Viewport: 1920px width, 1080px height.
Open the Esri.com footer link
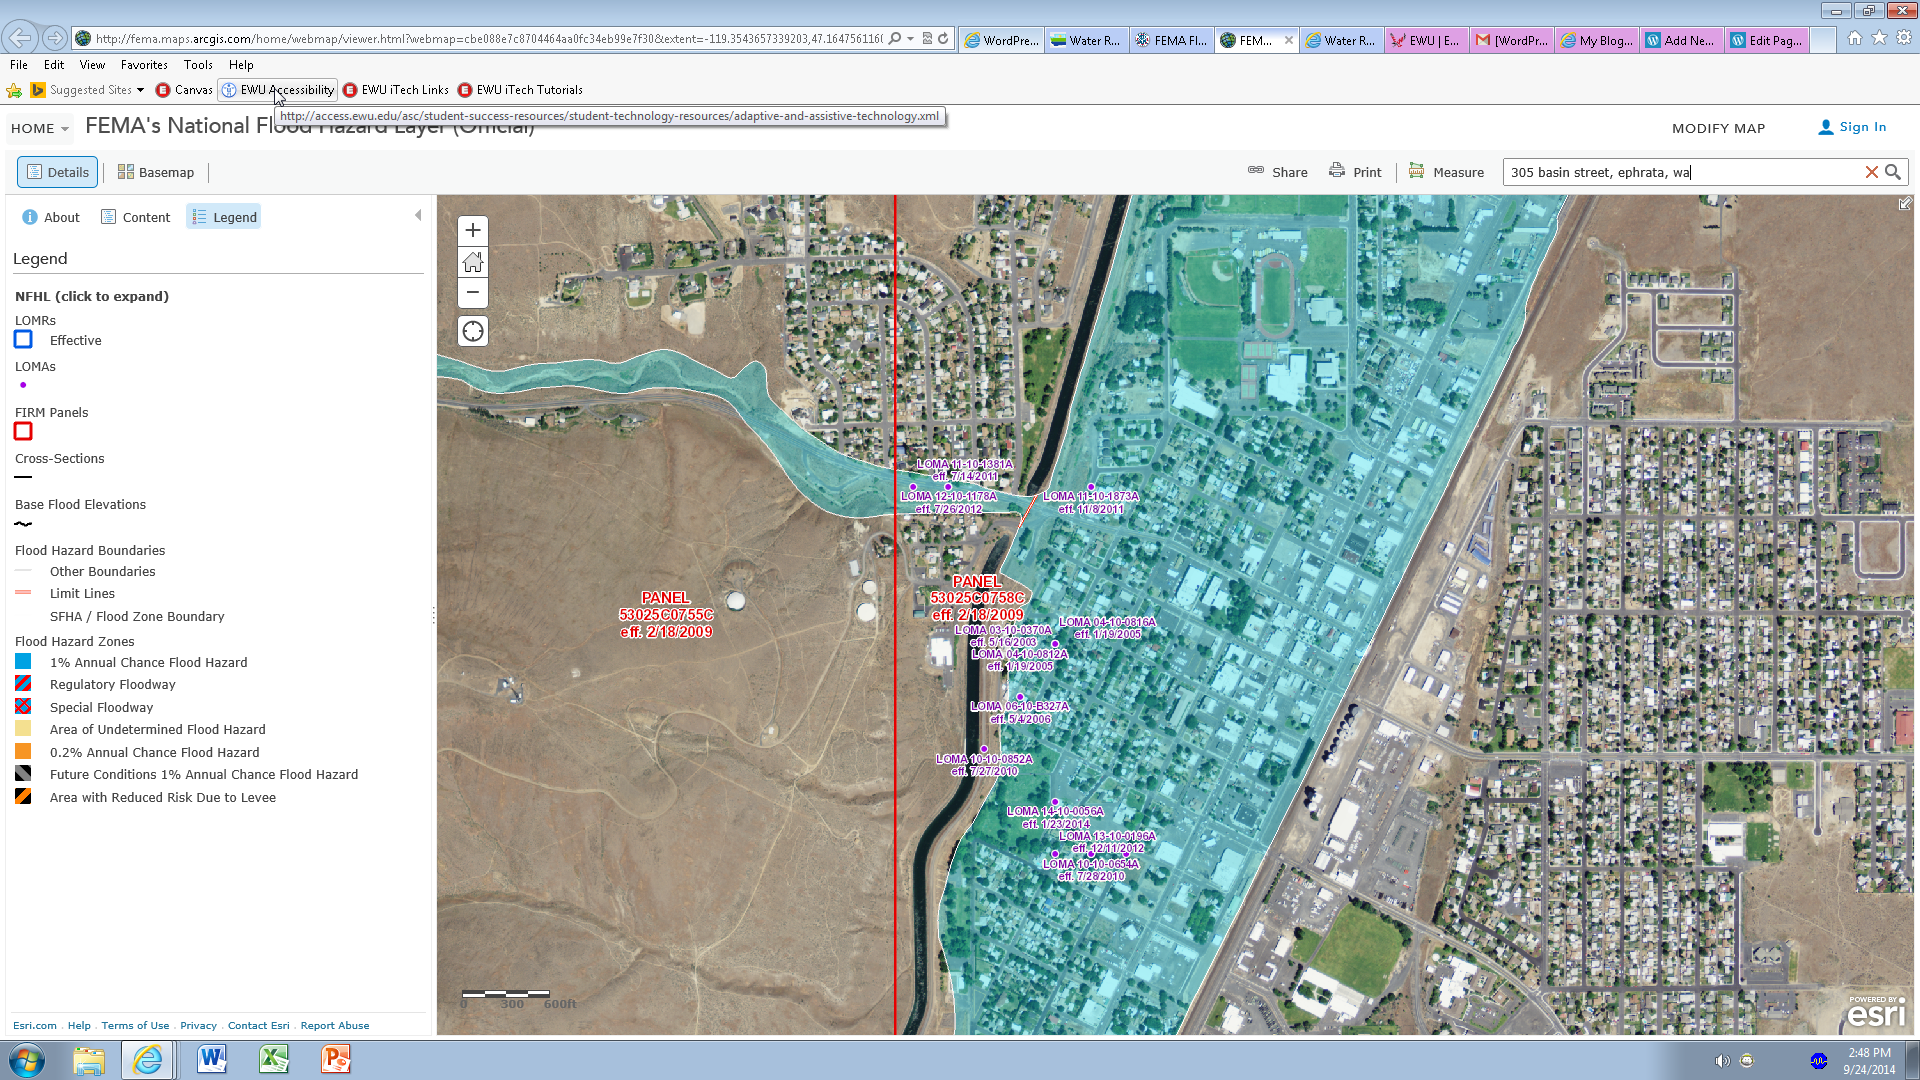pos(35,1026)
